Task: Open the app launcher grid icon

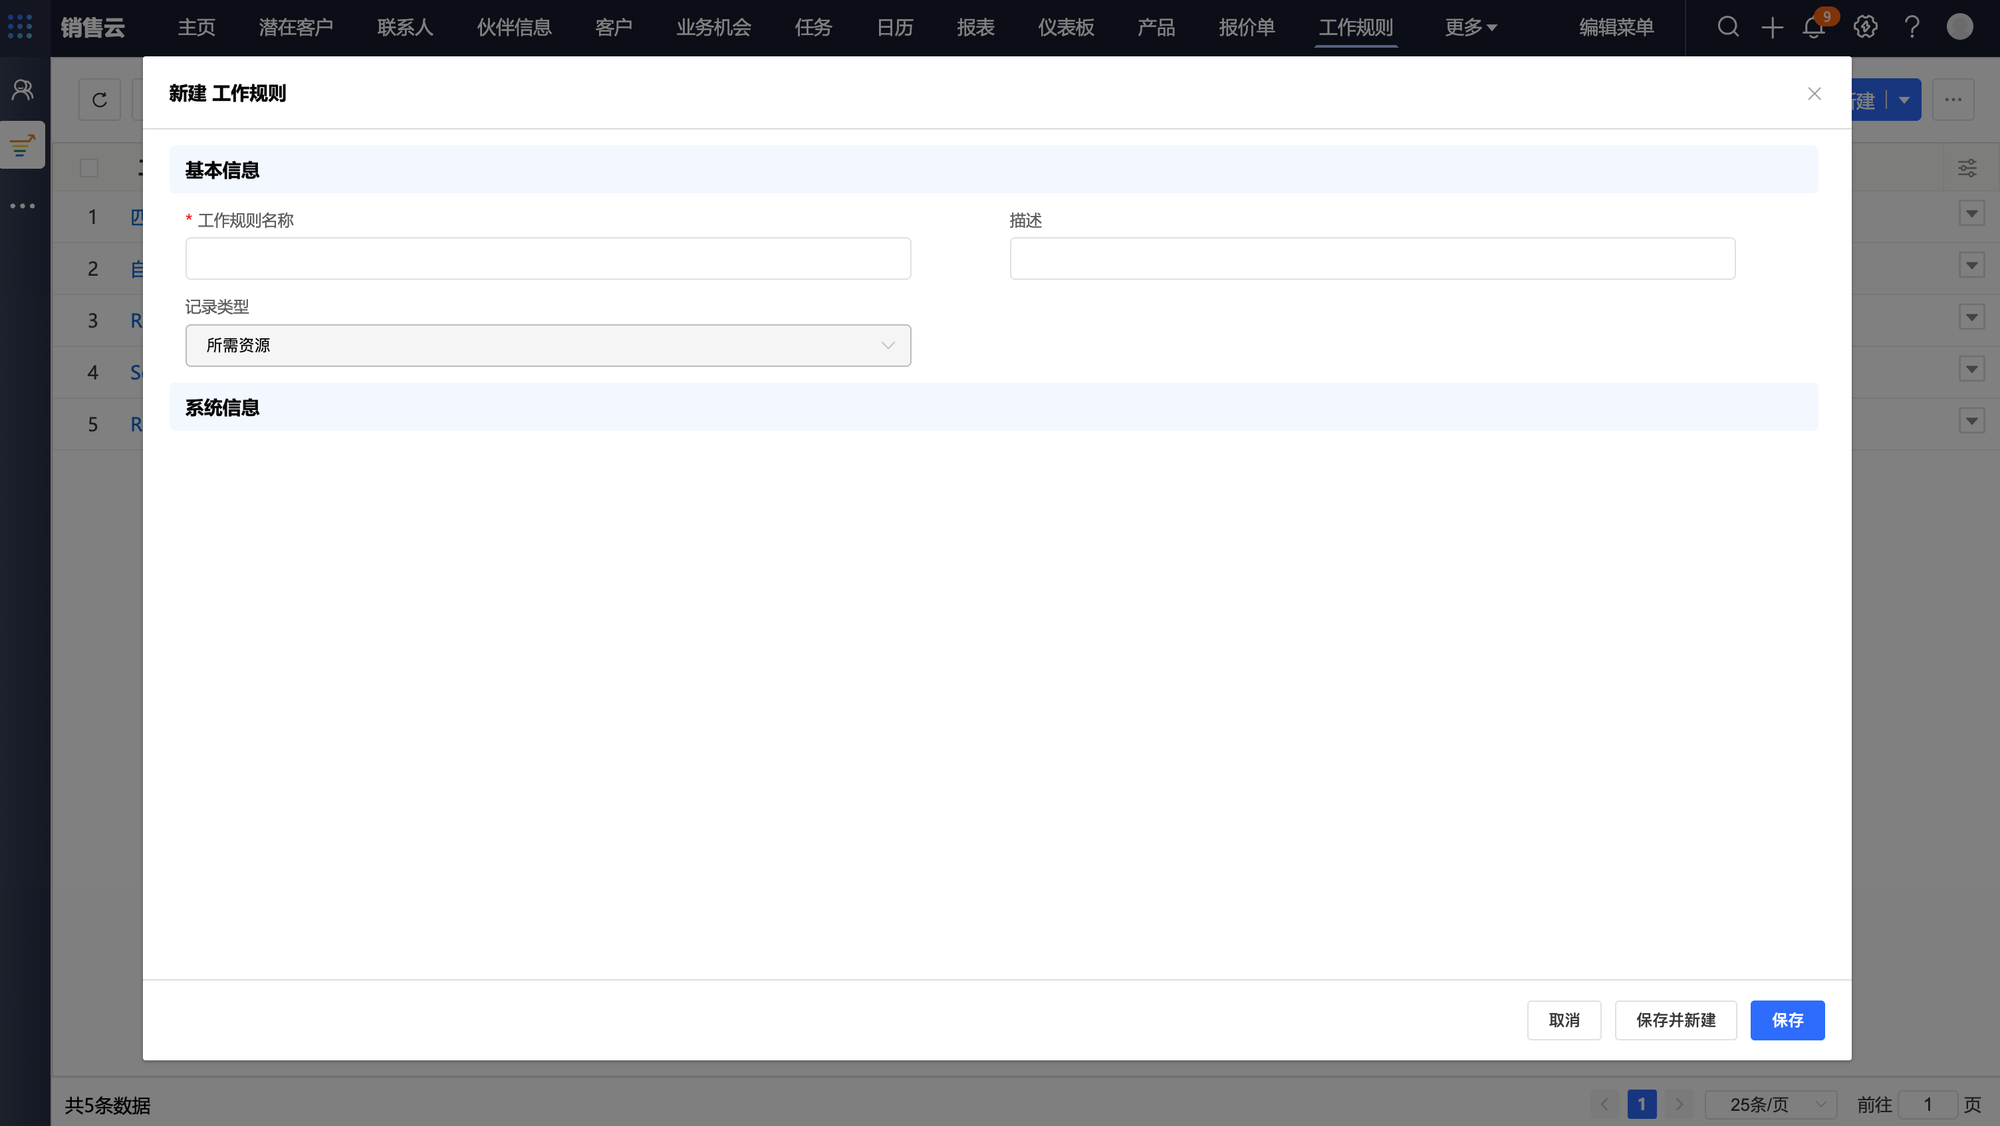Action: point(20,27)
